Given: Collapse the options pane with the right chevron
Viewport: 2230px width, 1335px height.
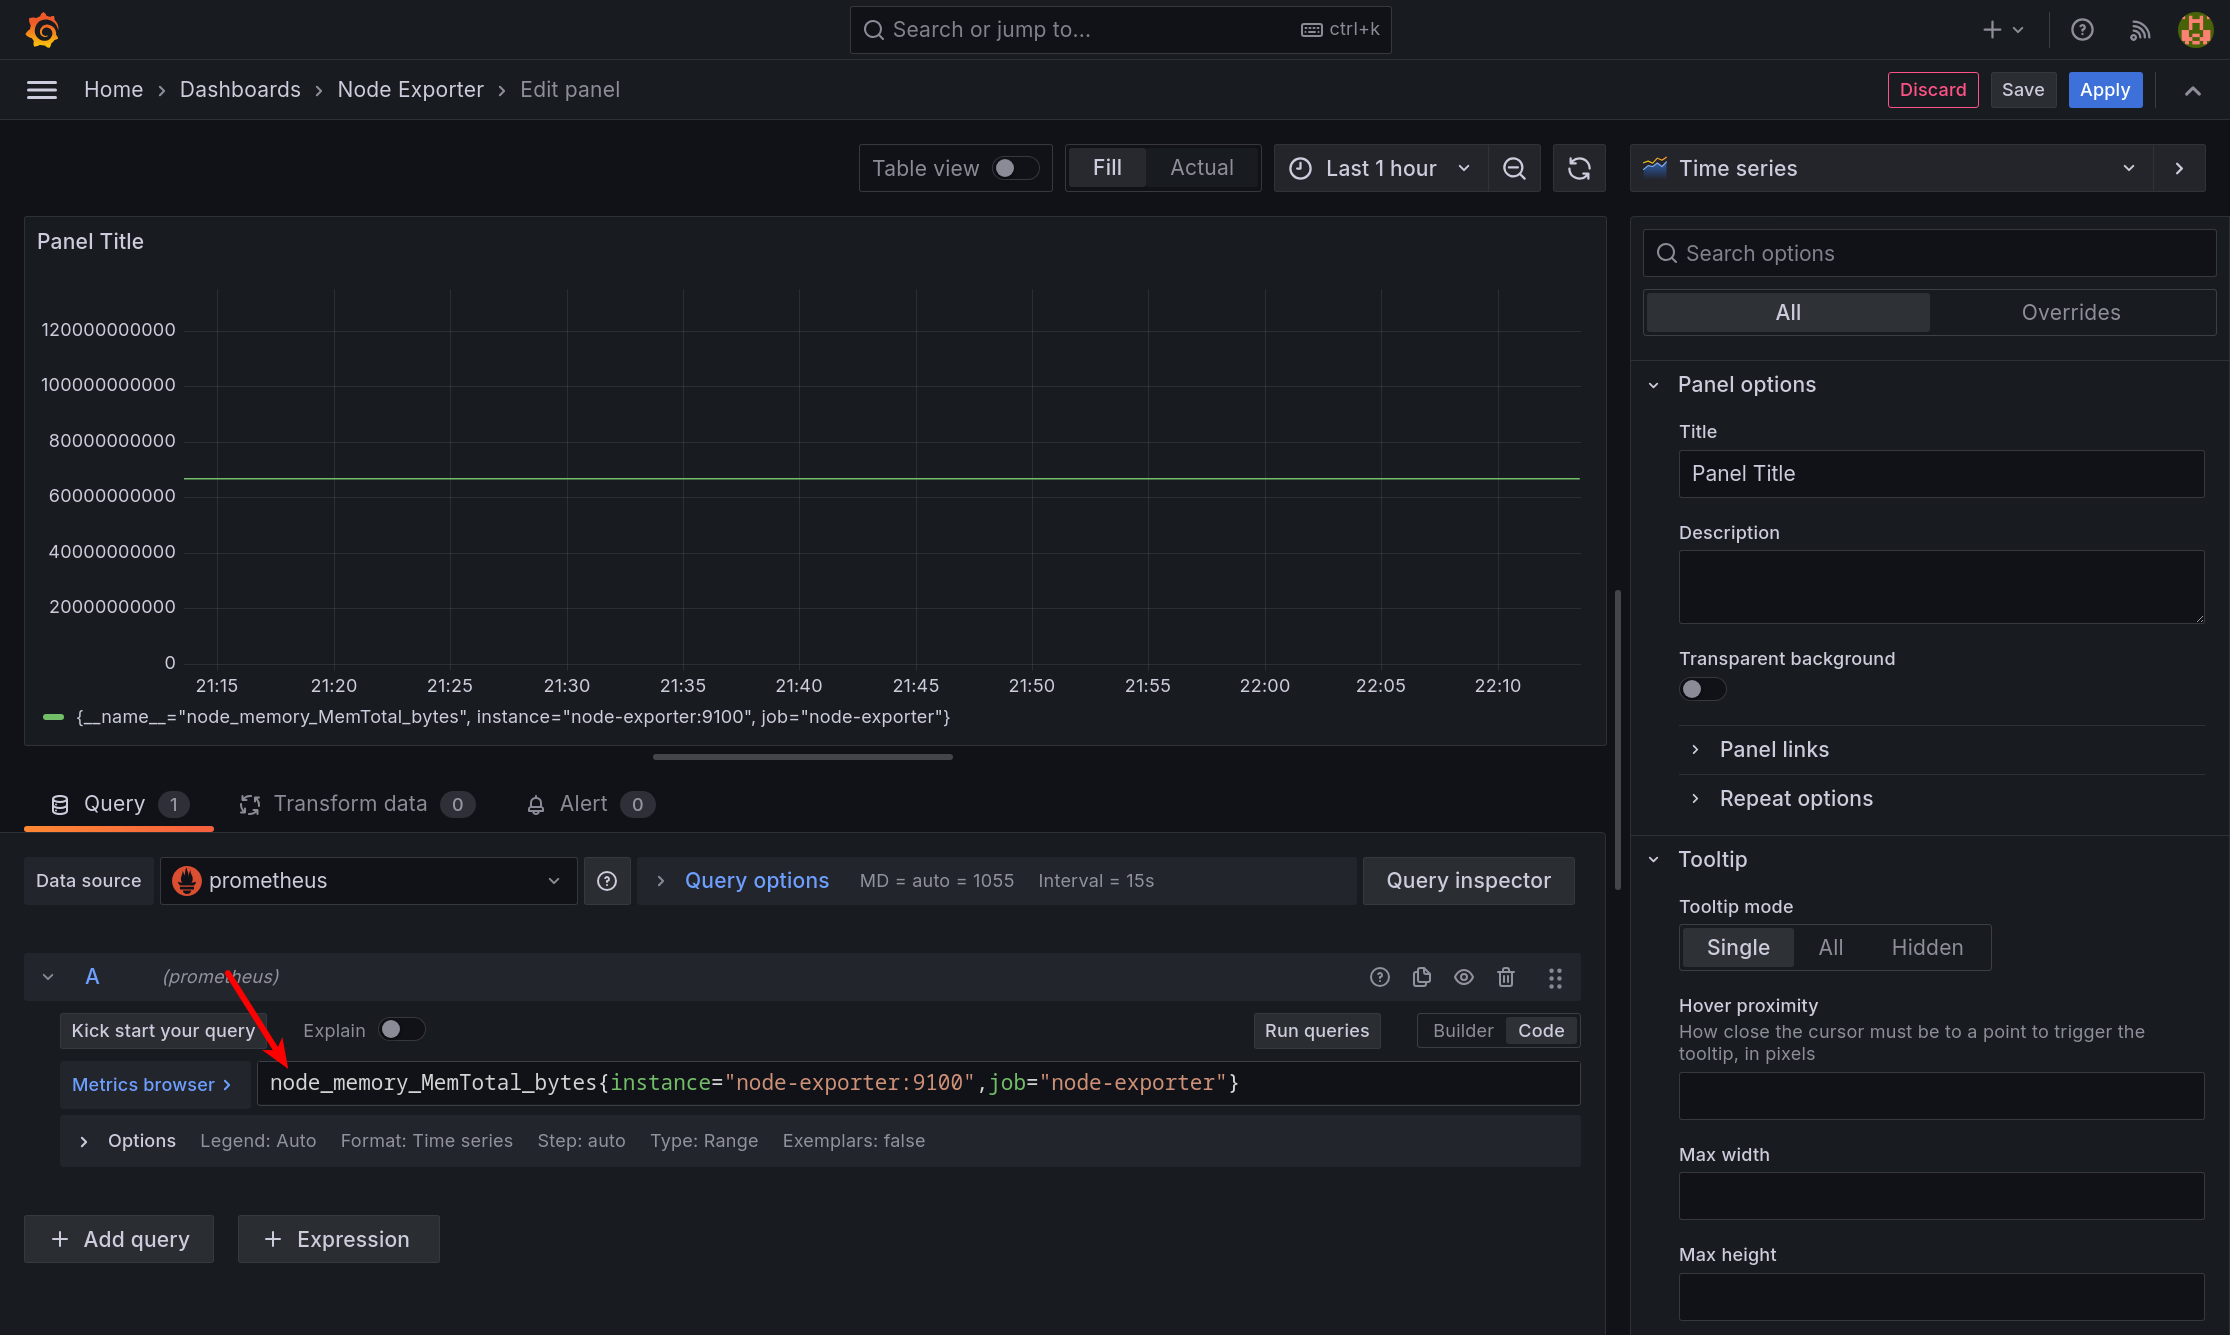Looking at the screenshot, I should tap(2179, 168).
